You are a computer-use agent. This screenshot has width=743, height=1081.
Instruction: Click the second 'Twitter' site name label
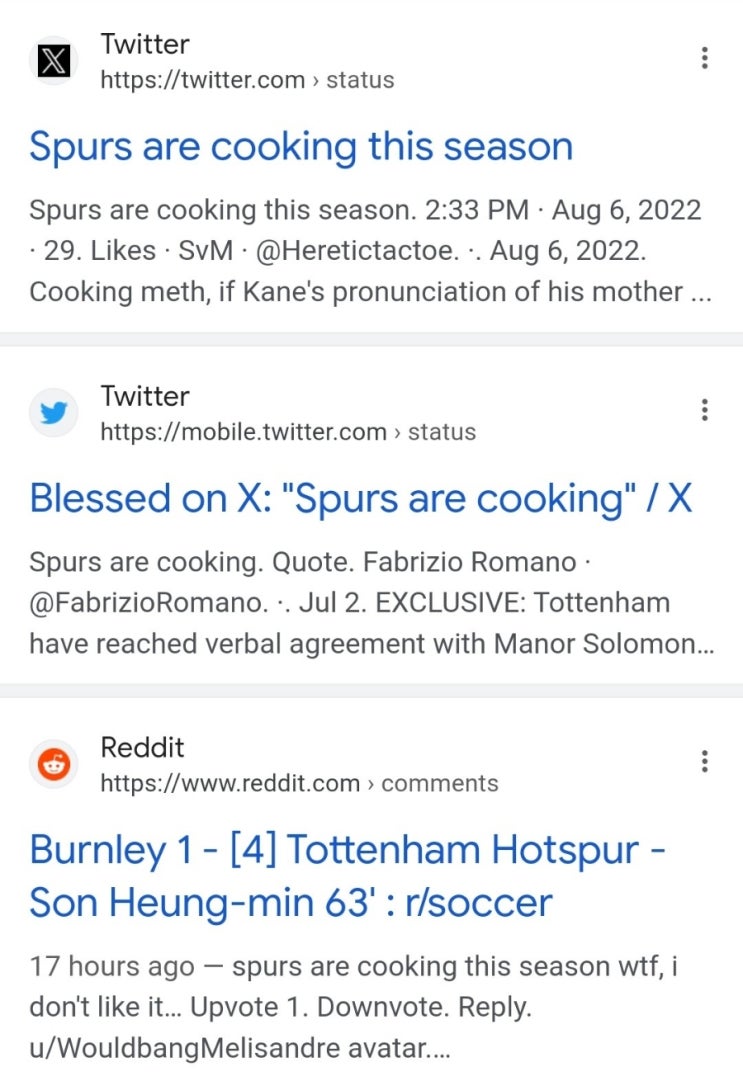(x=145, y=396)
